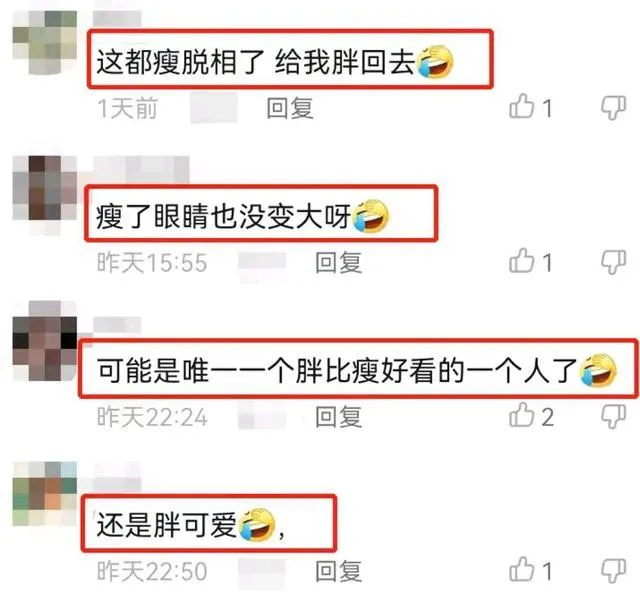Reply to the comment posted 昨天22:24
The image size is (640, 596).
pyautogui.click(x=338, y=417)
